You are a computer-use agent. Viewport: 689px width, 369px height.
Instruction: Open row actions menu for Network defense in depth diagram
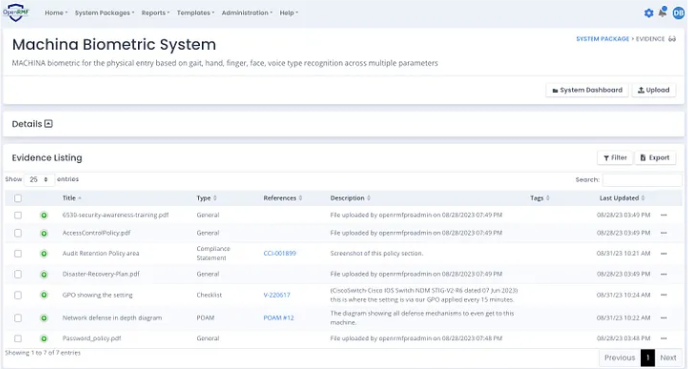point(664,318)
